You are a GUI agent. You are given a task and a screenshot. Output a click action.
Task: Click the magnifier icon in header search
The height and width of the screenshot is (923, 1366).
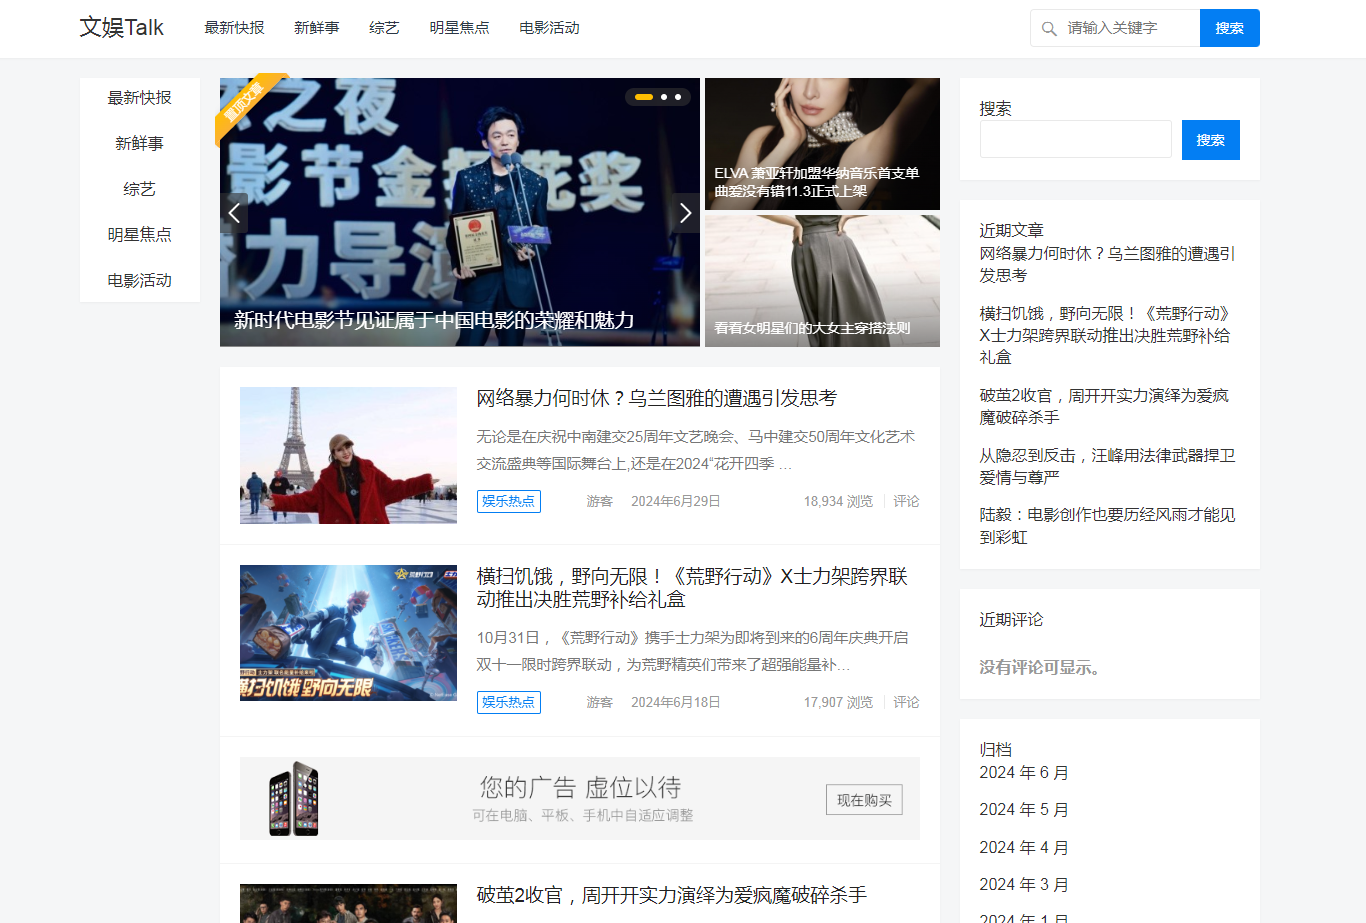(1049, 28)
